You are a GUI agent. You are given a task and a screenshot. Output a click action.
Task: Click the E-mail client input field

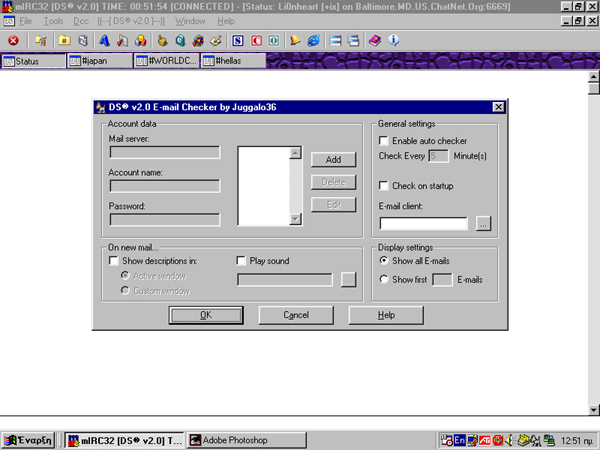point(424,223)
